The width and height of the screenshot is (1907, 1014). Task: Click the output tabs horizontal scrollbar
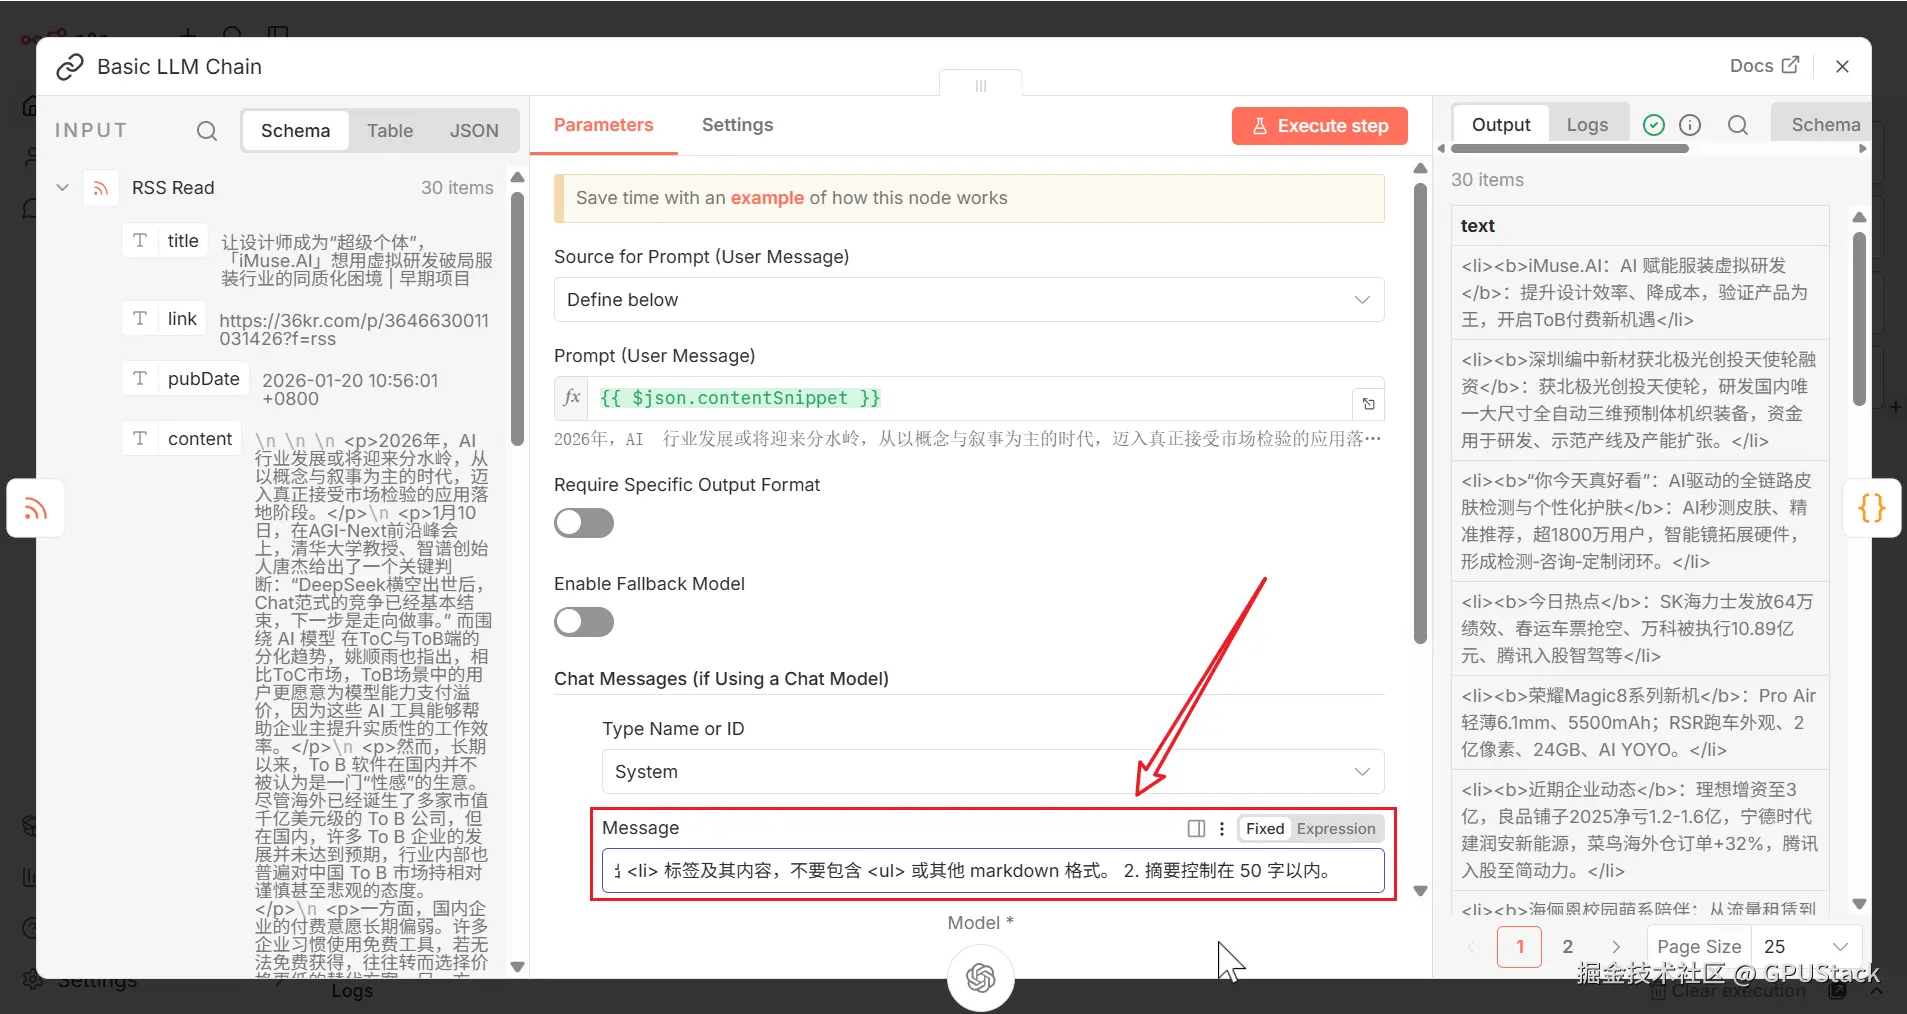[x=1569, y=149]
